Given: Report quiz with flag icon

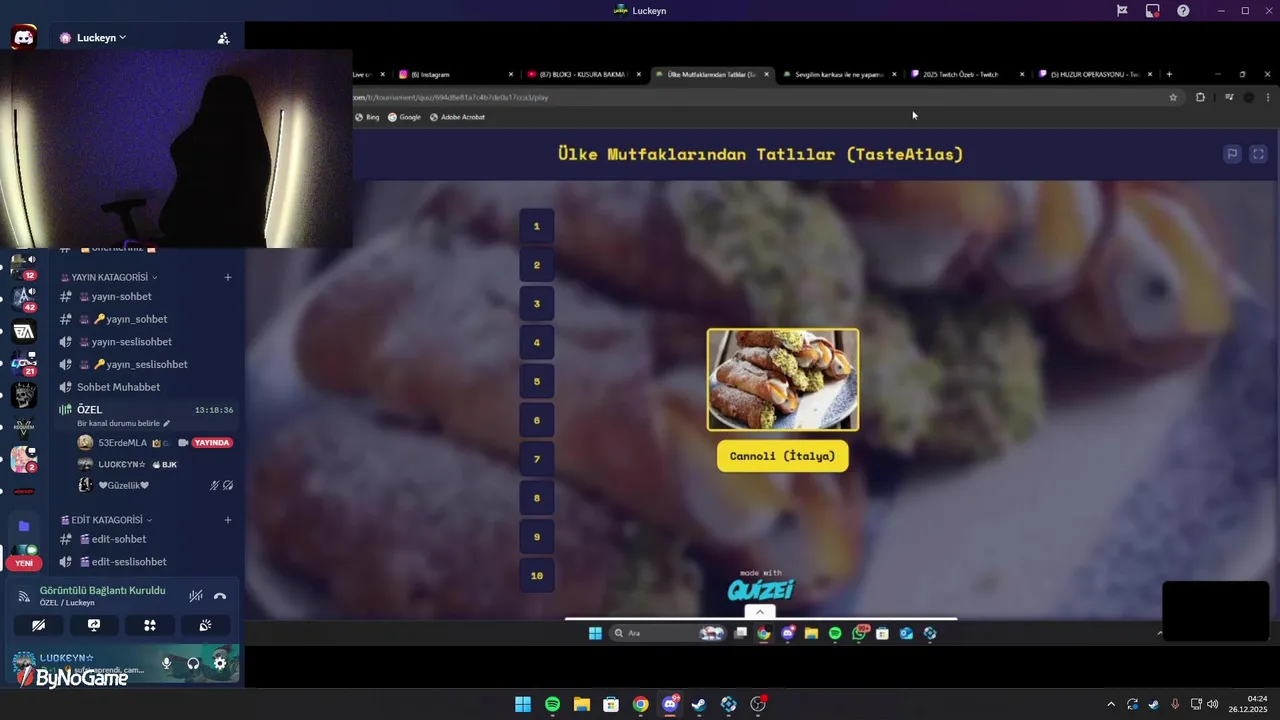Looking at the screenshot, I should [x=1232, y=154].
